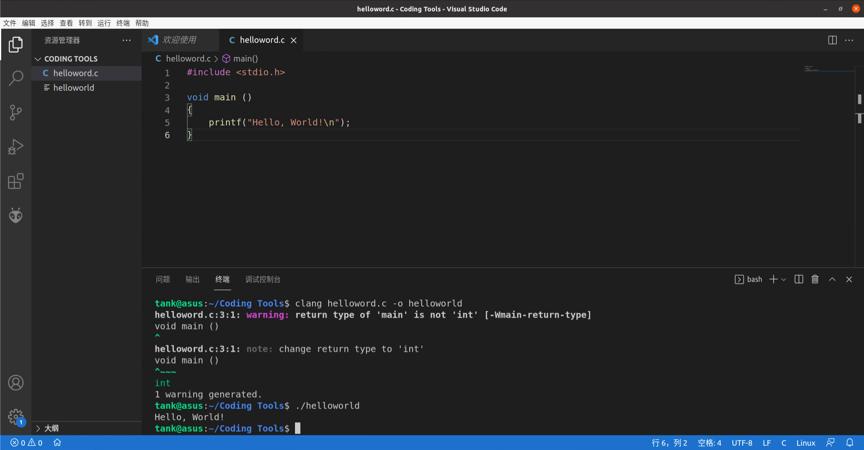Select the helloworld binary in explorer
The height and width of the screenshot is (450, 864).
(87, 88)
